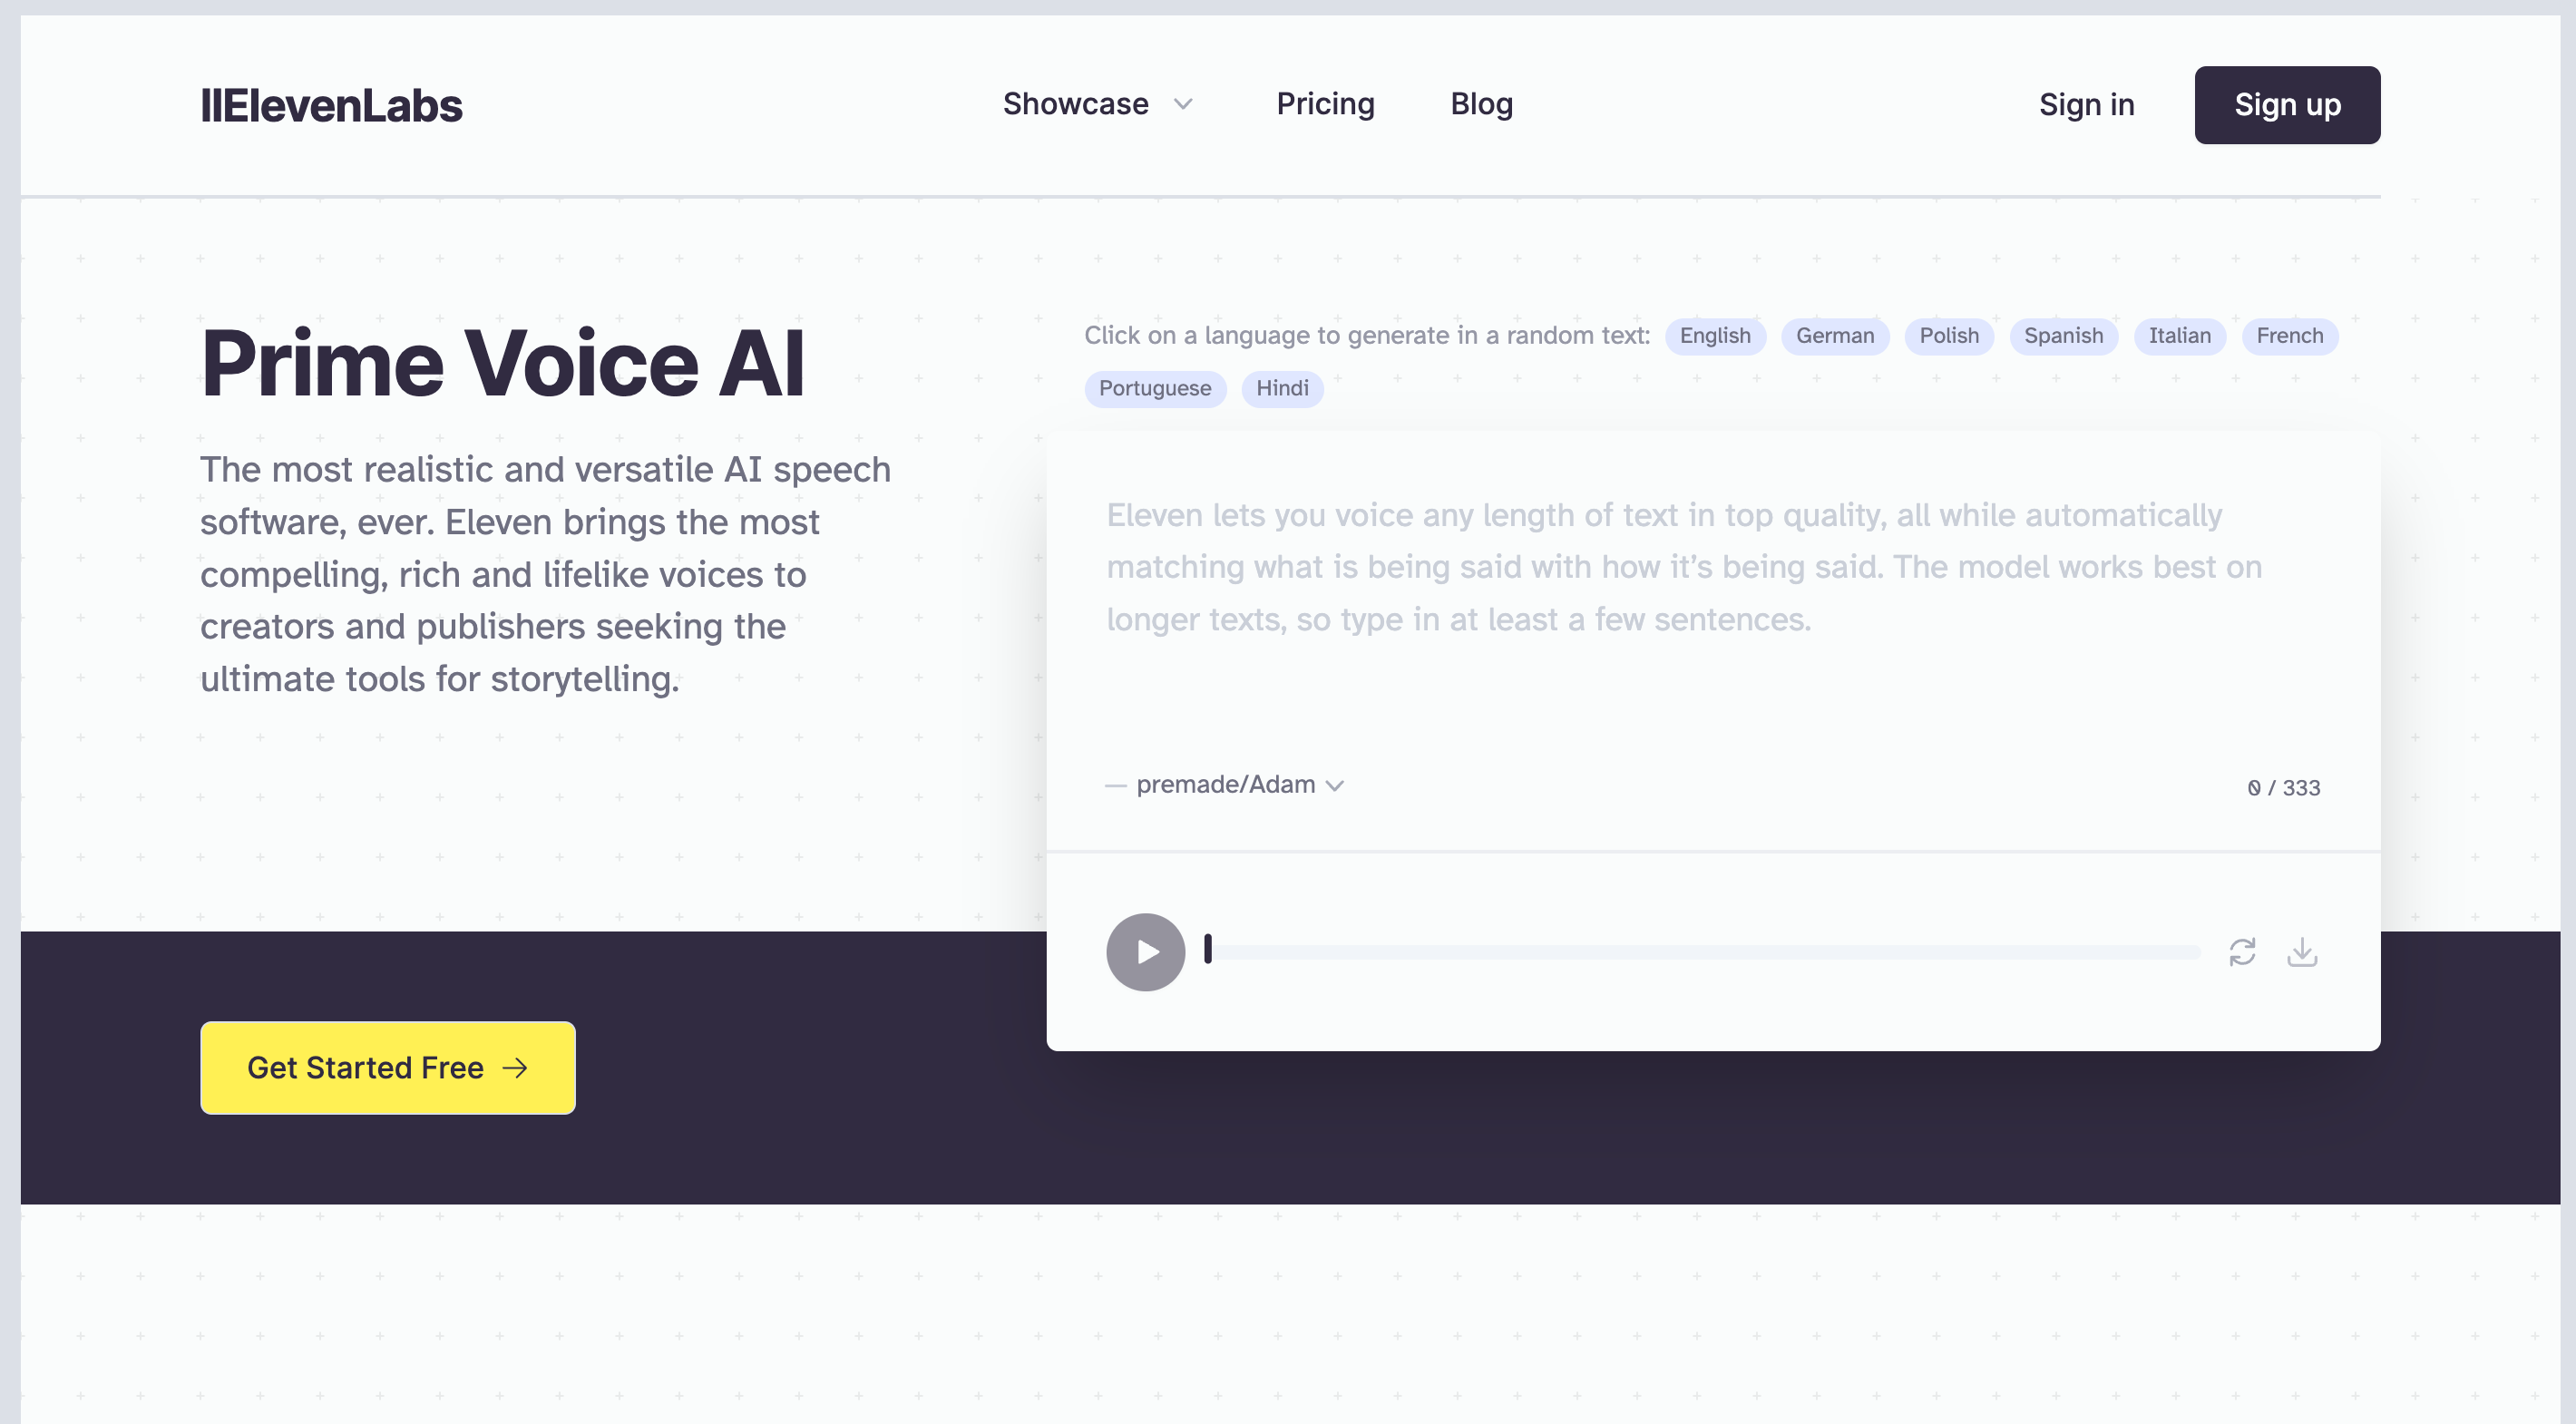2576x1424 pixels.
Task: Choose Spanish language tag
Action: click(2063, 336)
